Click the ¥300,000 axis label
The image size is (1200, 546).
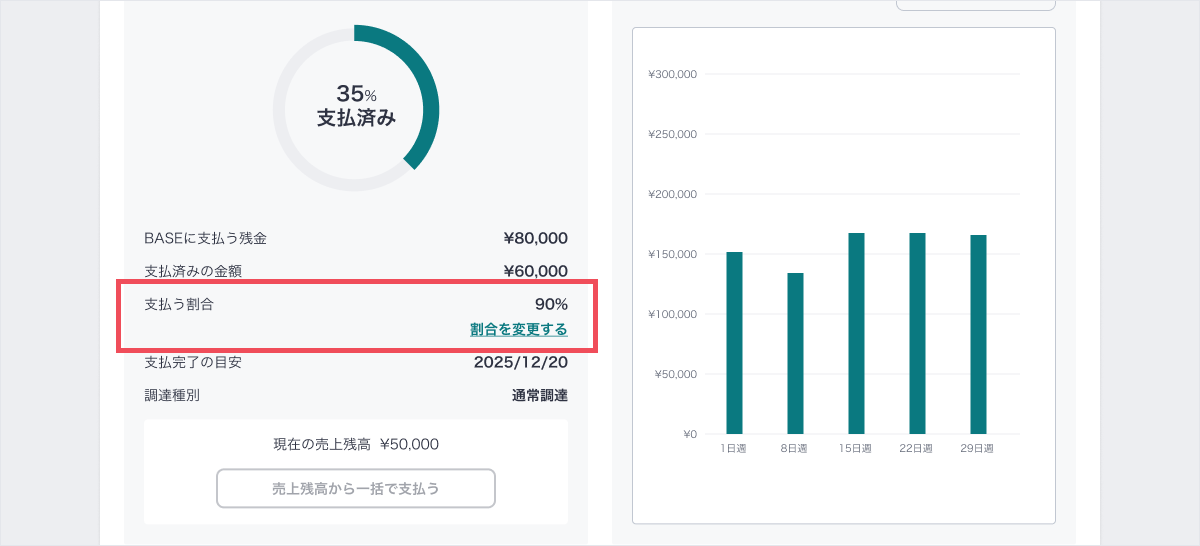(x=672, y=74)
